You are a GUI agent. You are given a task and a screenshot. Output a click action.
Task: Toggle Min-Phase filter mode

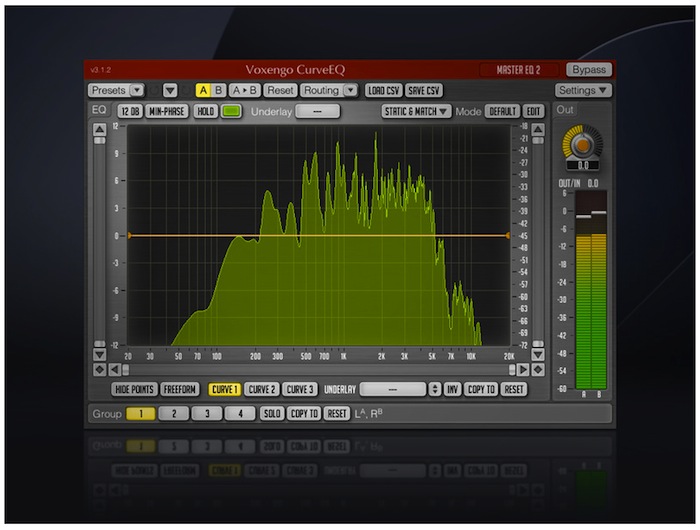pos(167,111)
